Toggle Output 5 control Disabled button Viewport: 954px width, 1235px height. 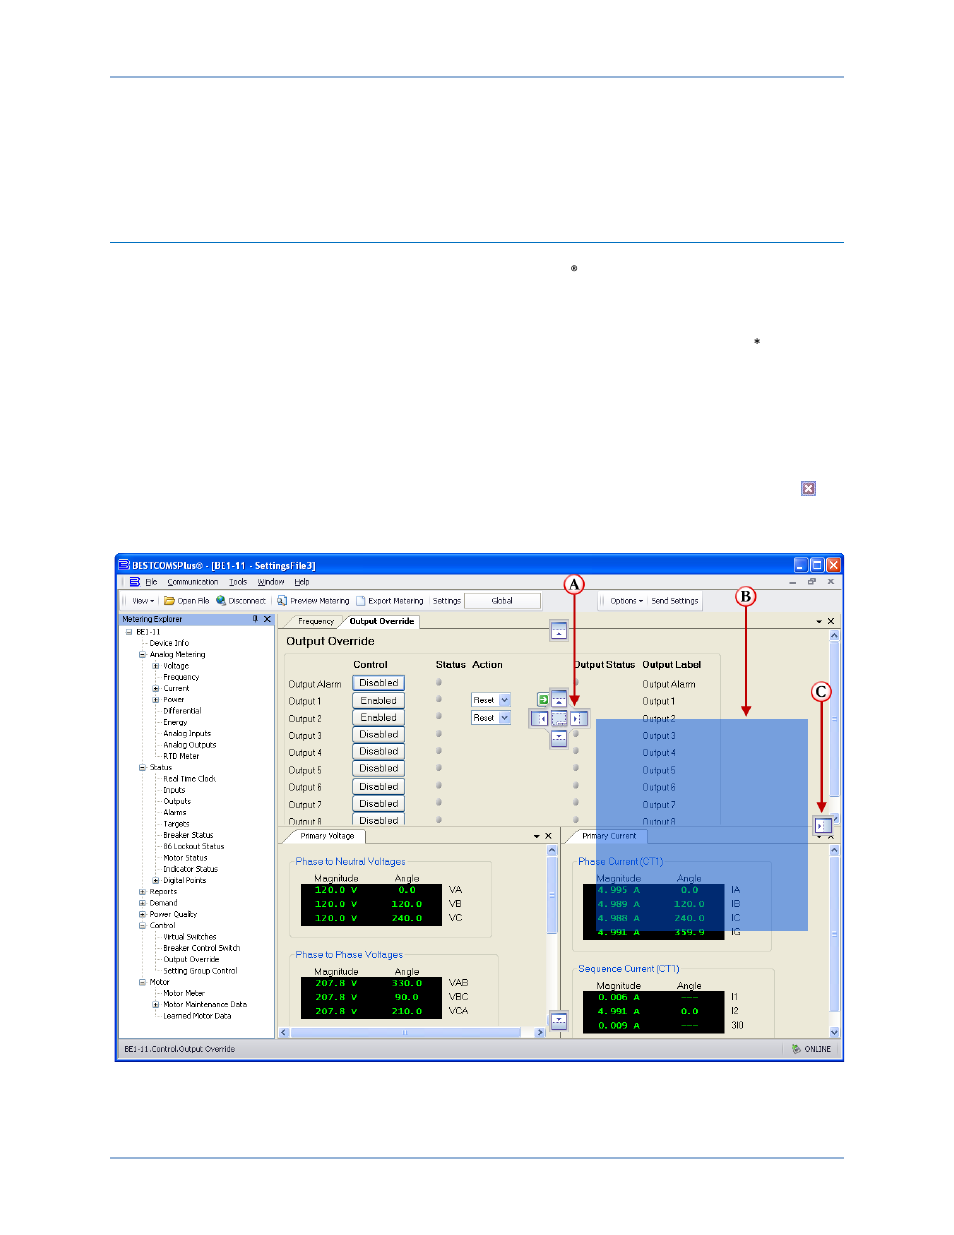click(379, 769)
